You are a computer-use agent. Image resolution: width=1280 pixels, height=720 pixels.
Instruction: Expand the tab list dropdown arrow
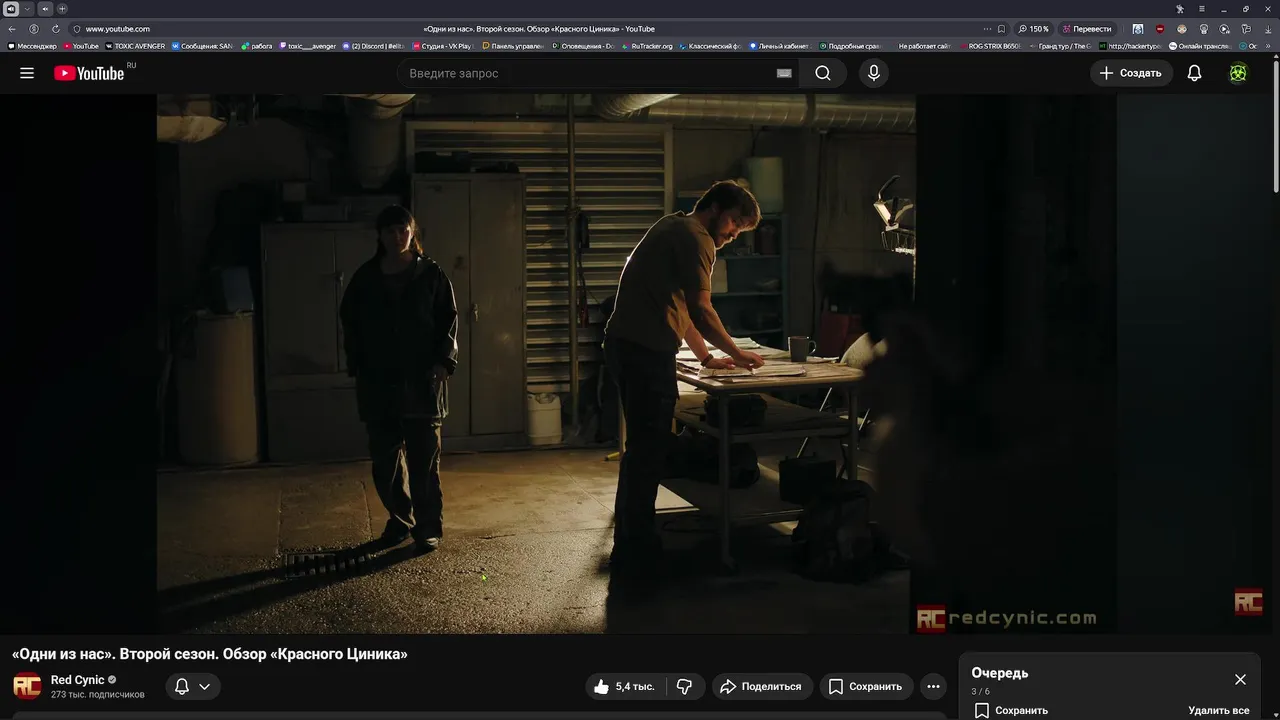28,9
